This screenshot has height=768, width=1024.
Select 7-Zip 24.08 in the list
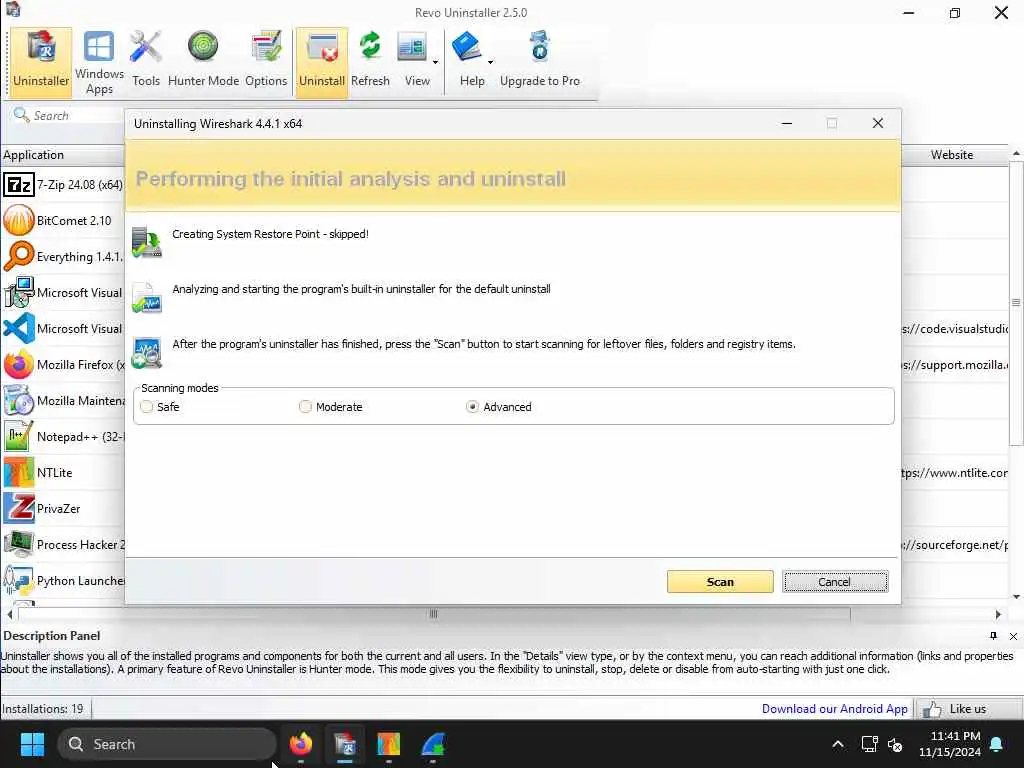(63, 185)
